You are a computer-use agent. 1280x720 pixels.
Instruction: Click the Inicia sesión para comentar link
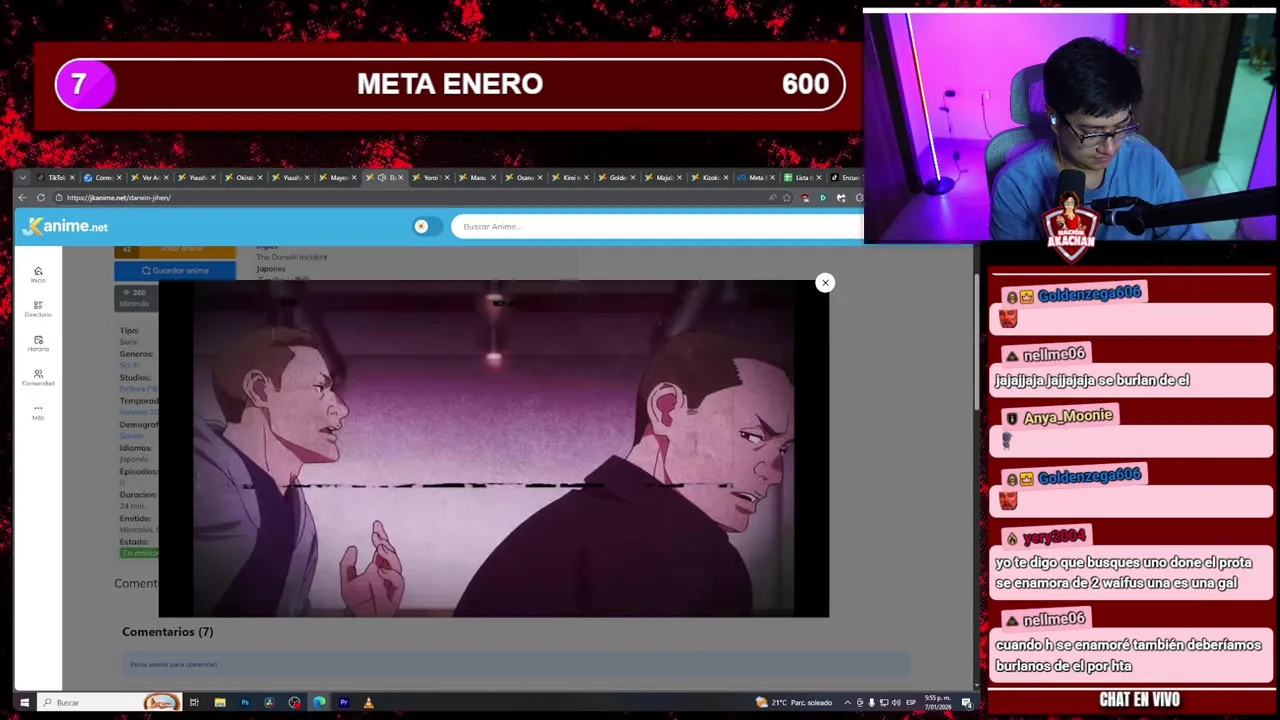(173, 664)
